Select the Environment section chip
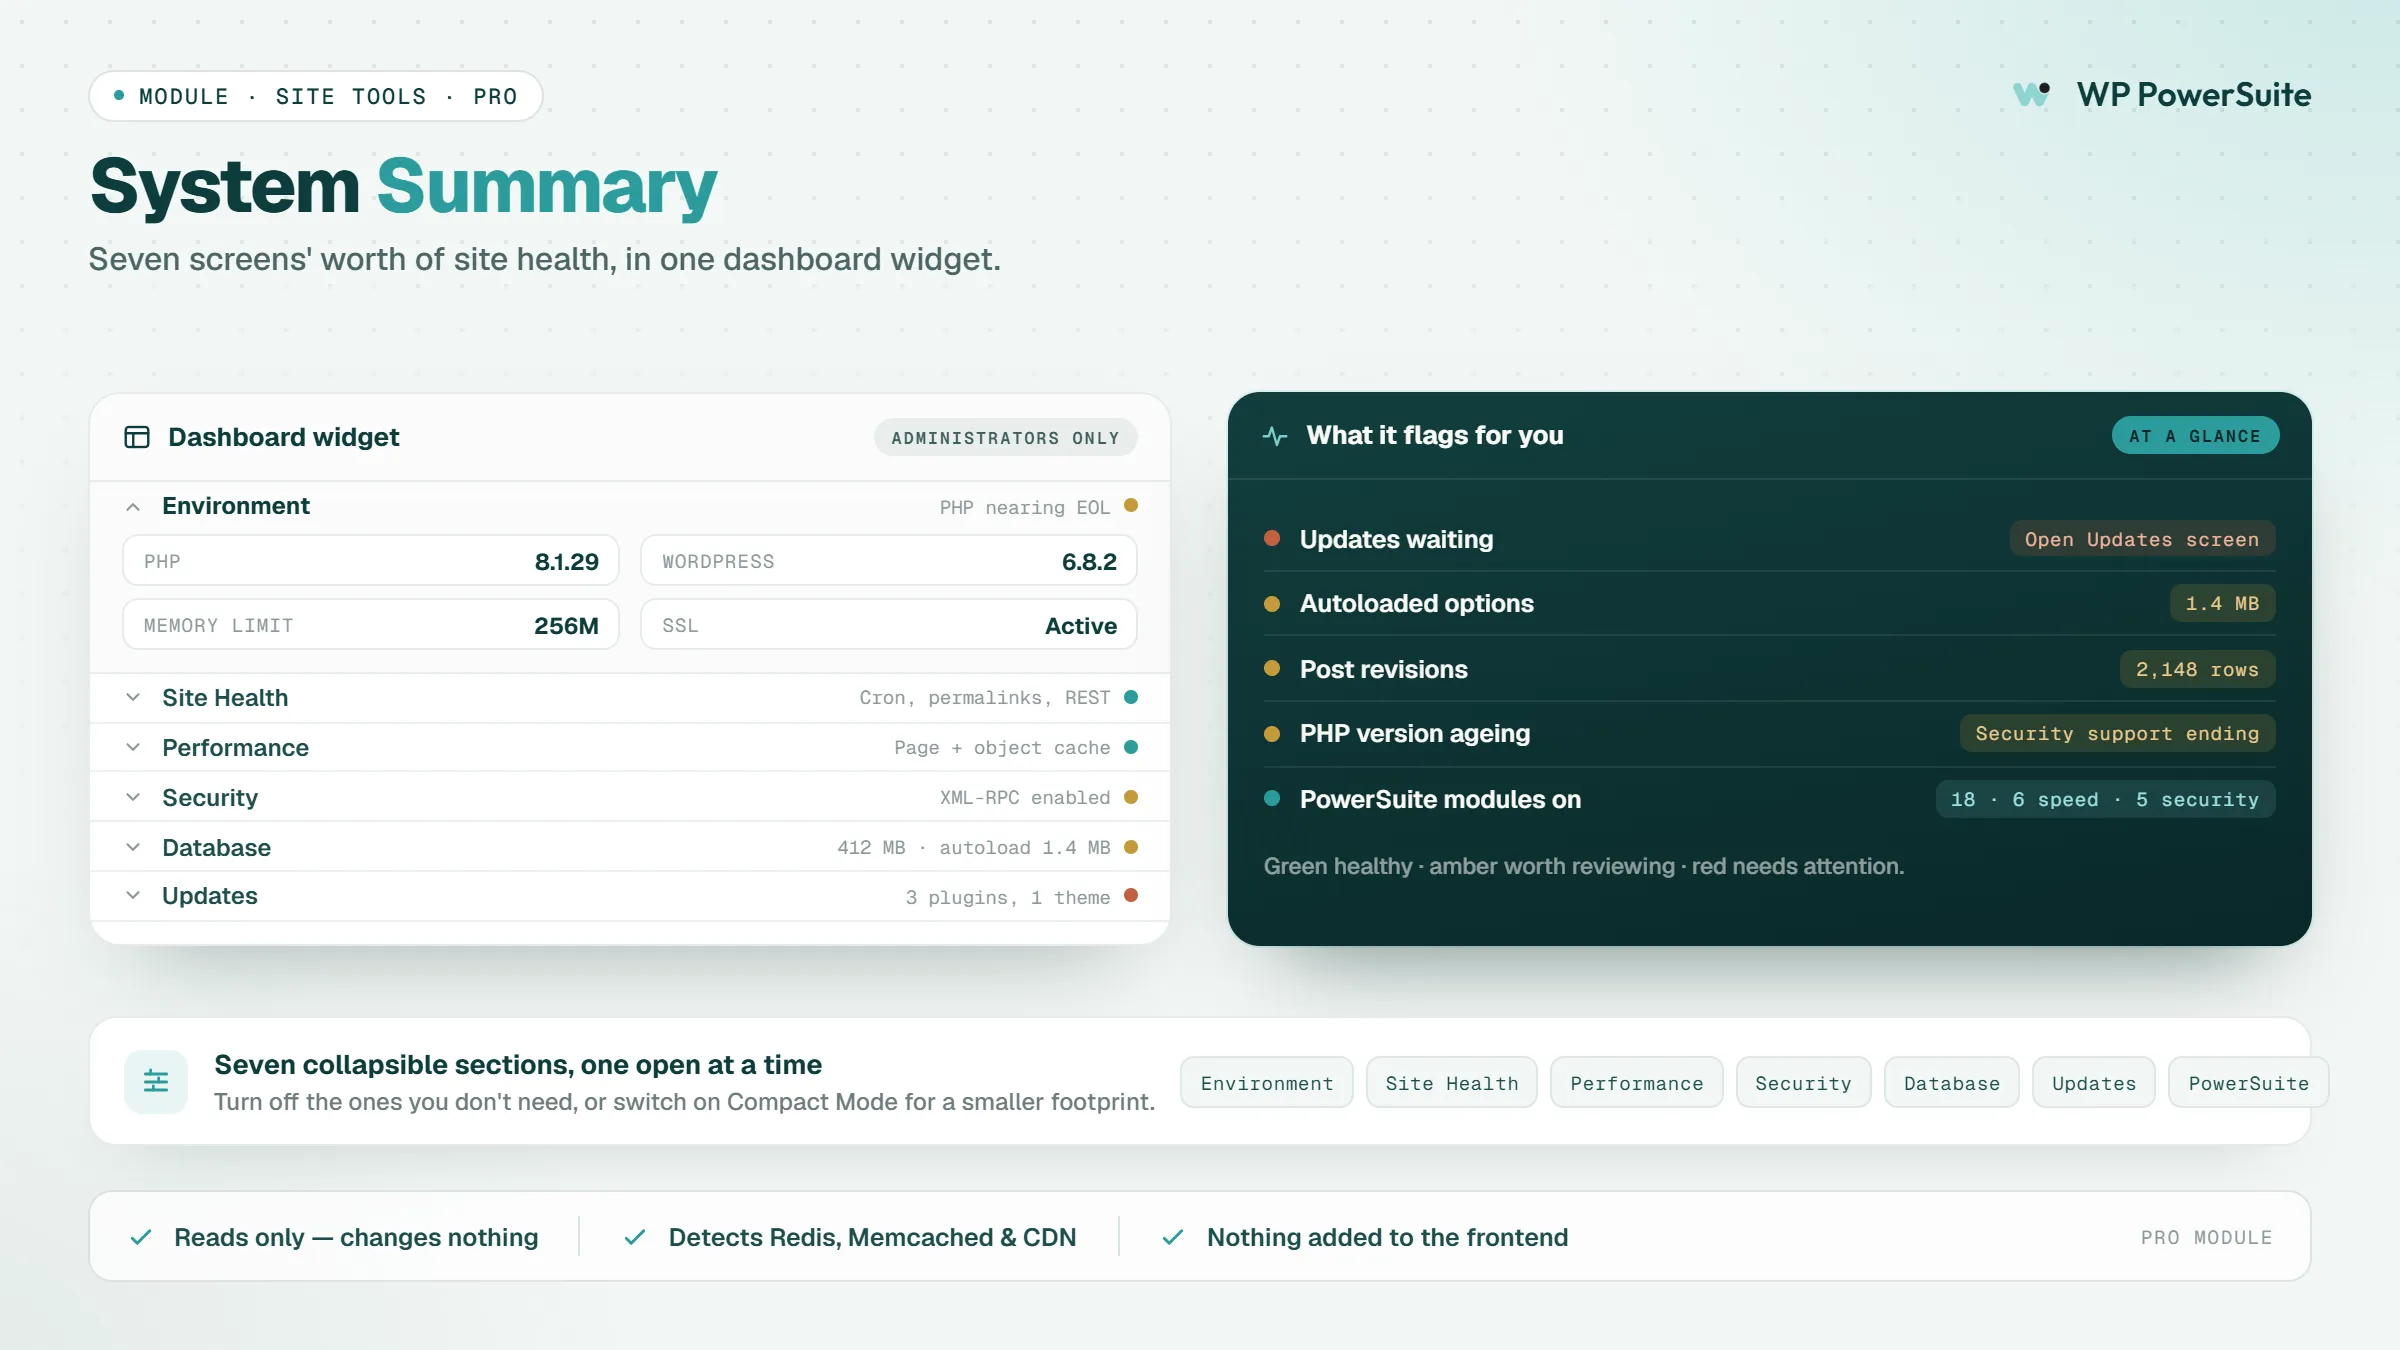The image size is (2400, 1350). pos(1267,1083)
